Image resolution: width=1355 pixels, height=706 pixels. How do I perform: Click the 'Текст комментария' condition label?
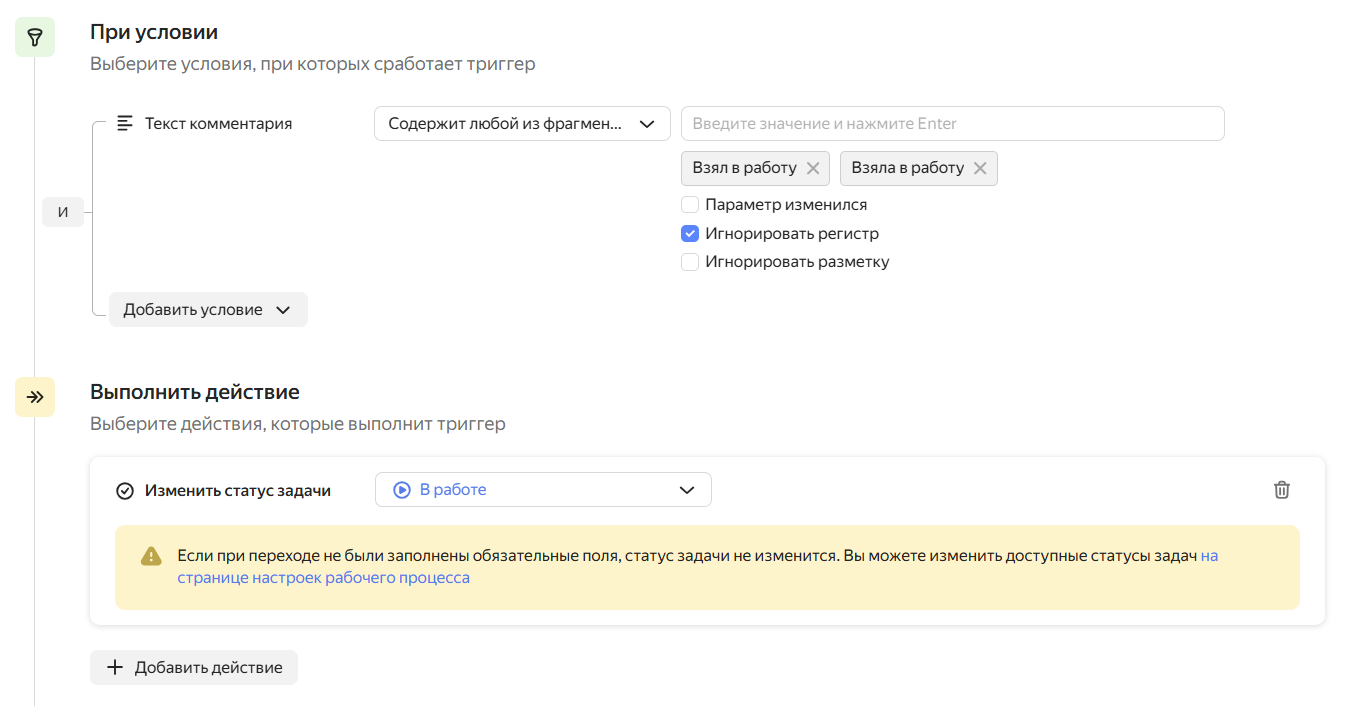pos(218,124)
